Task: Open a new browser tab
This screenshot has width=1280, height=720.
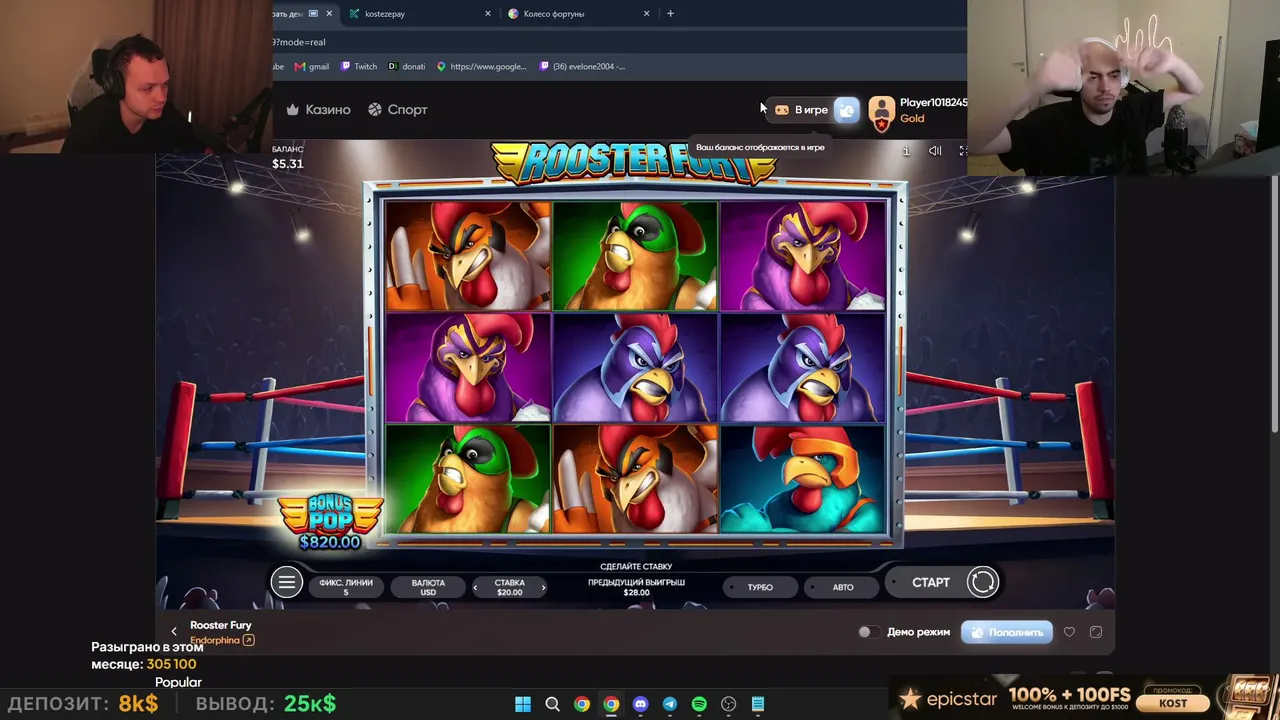Action: pyautogui.click(x=670, y=14)
